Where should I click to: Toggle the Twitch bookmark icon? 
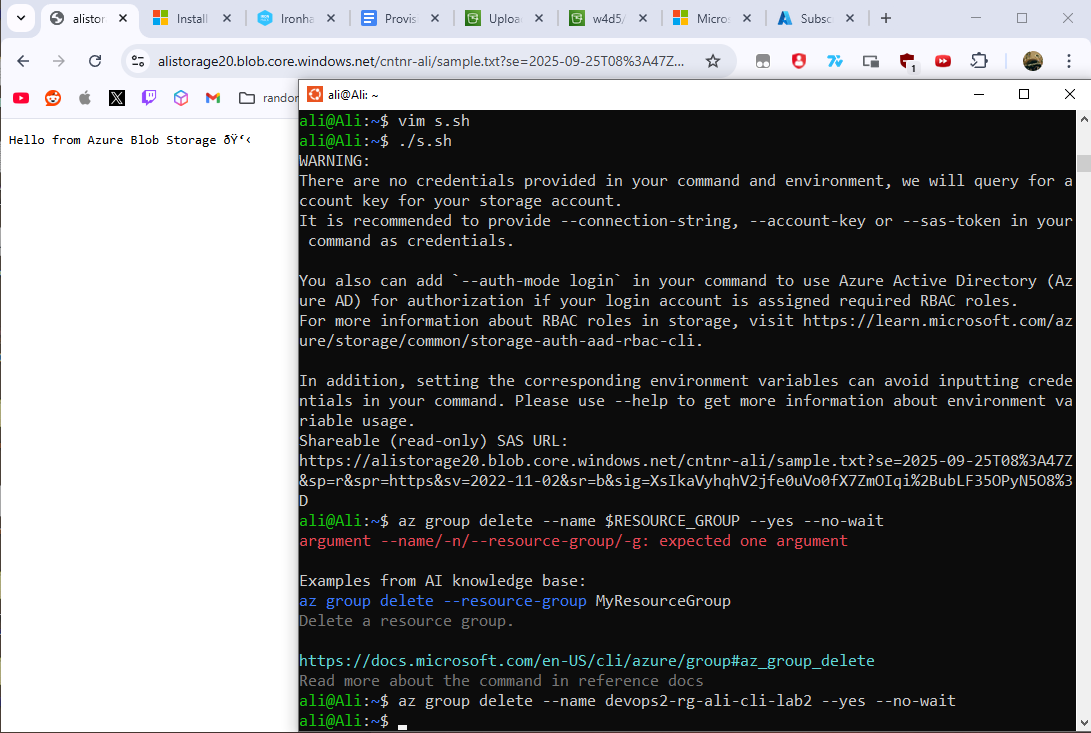tap(148, 97)
